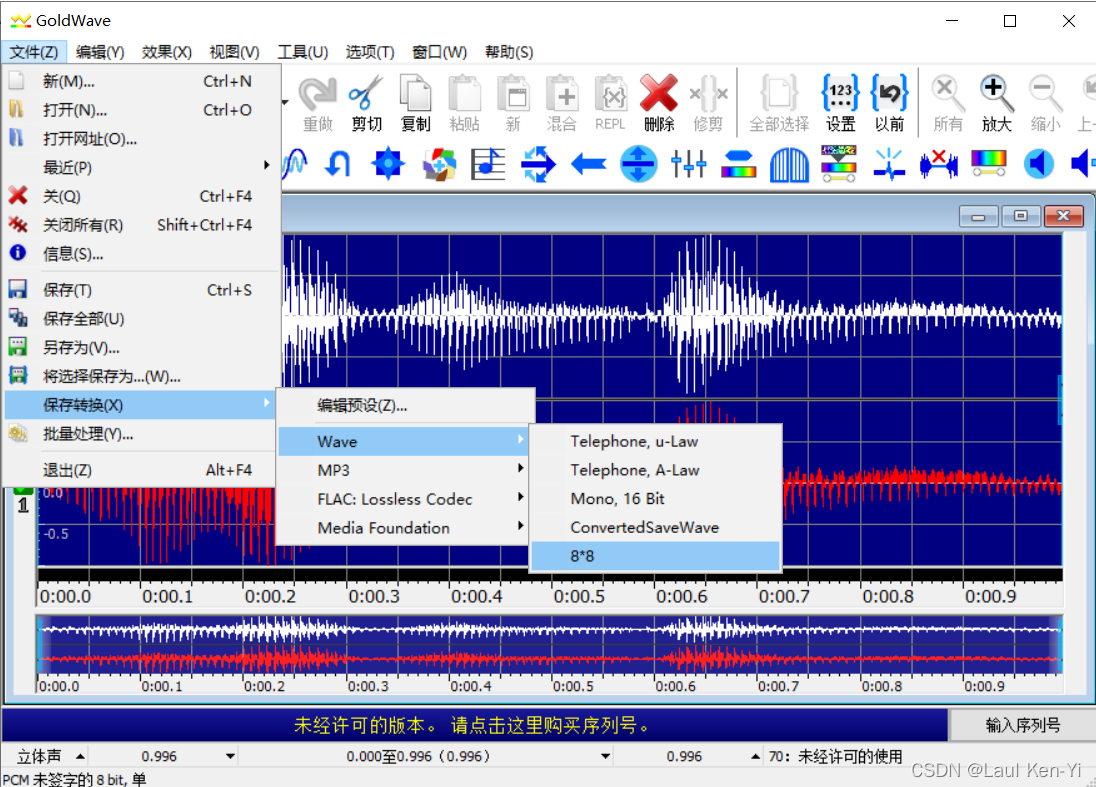
Task: Choose the Telephone, A-Law preset
Action: coord(655,470)
